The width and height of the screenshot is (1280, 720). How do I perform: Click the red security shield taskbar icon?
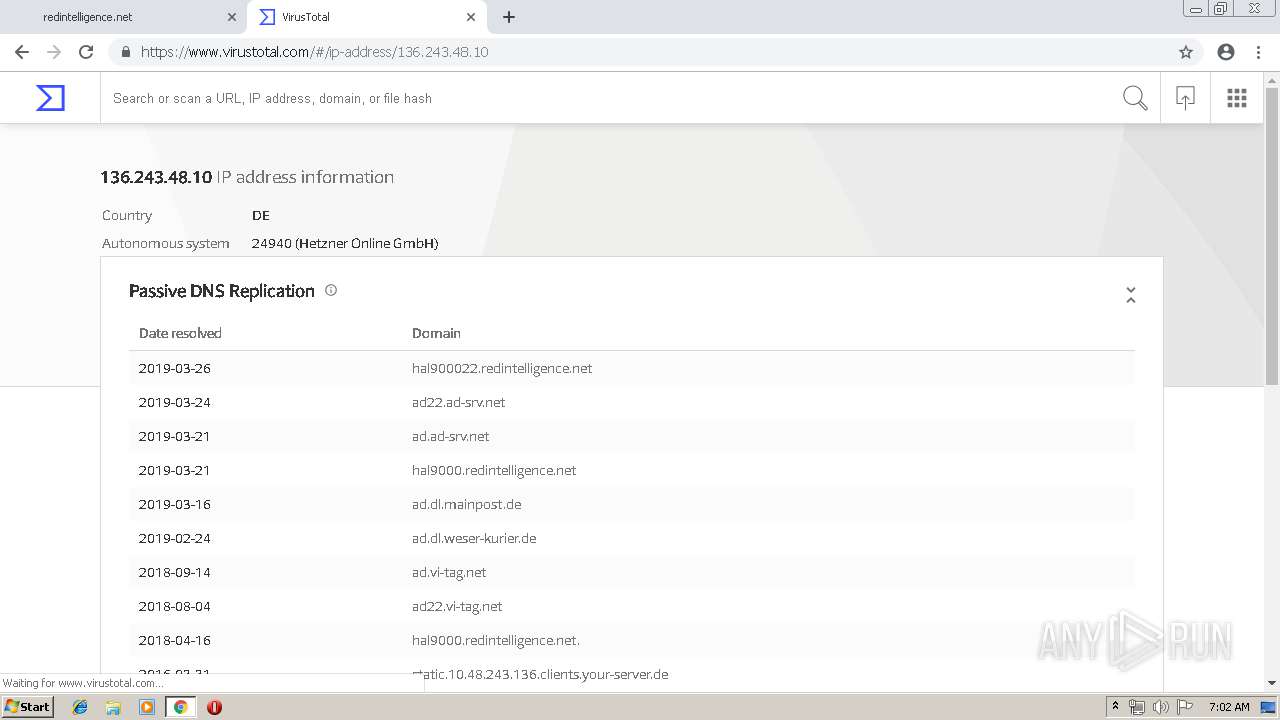tap(214, 707)
